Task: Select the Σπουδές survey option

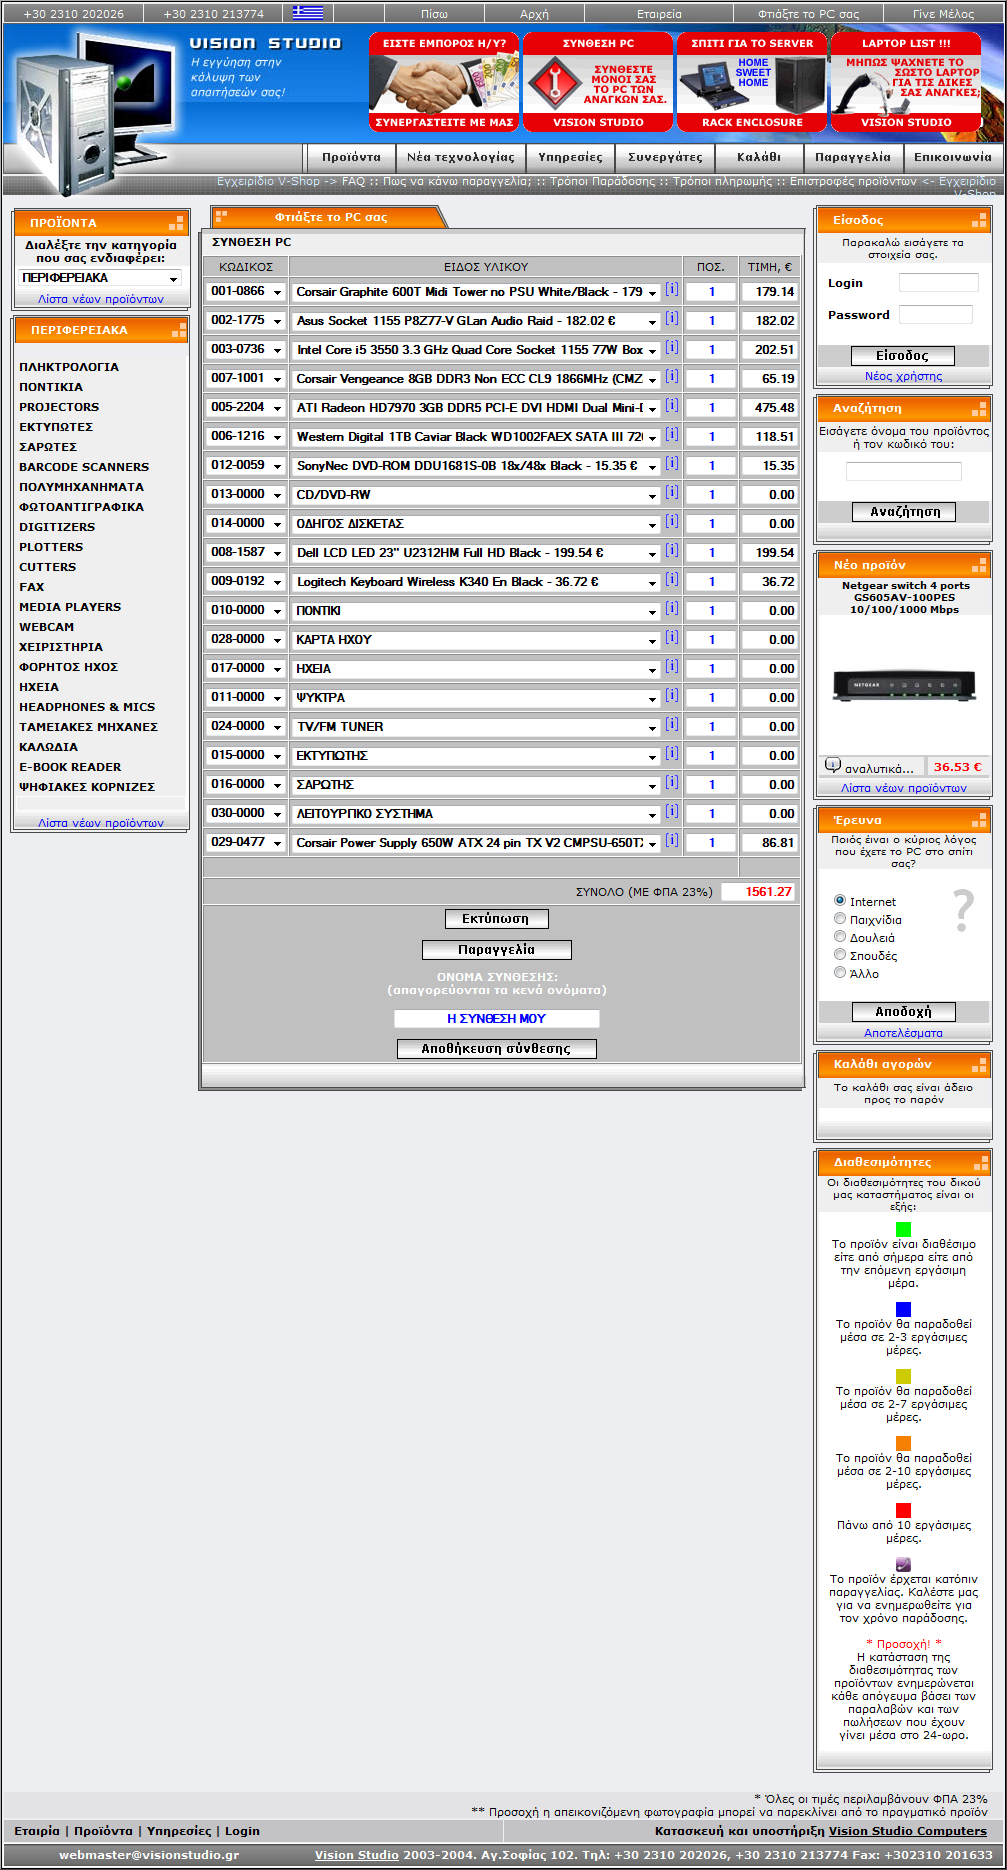Action: coord(840,954)
